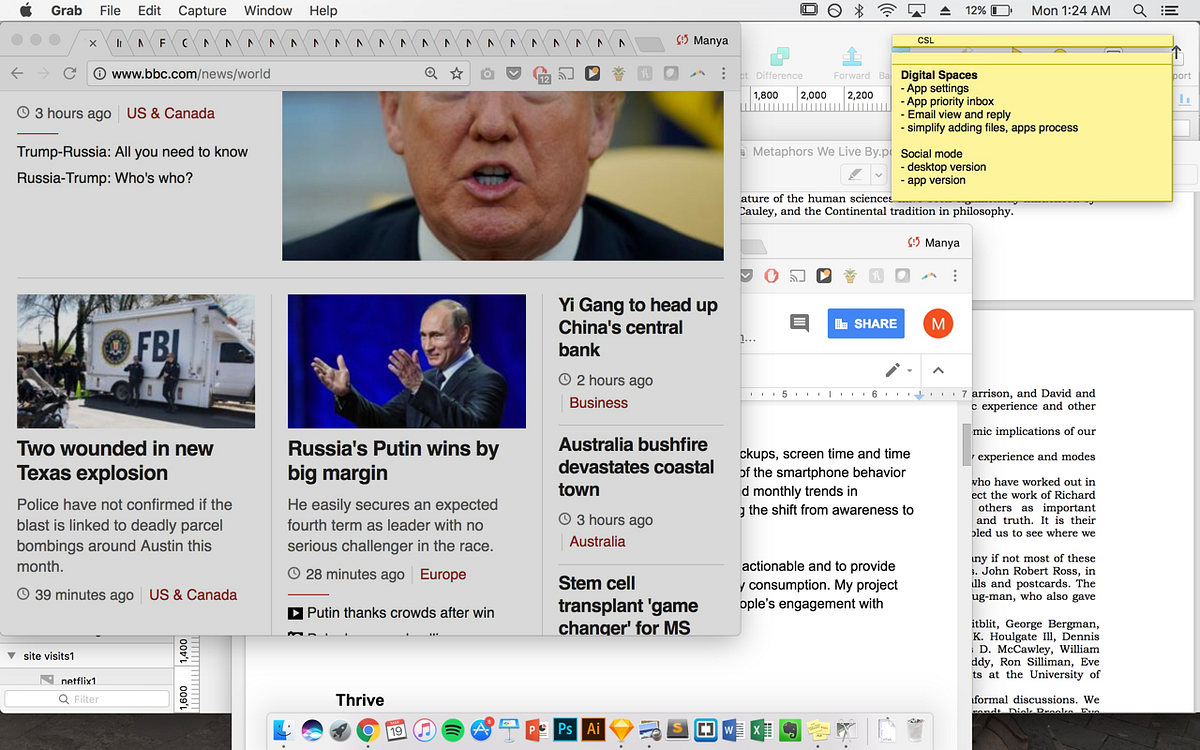Click 'Metaphors We Live By' PDF window title
The width and height of the screenshot is (1200, 750).
click(821, 151)
